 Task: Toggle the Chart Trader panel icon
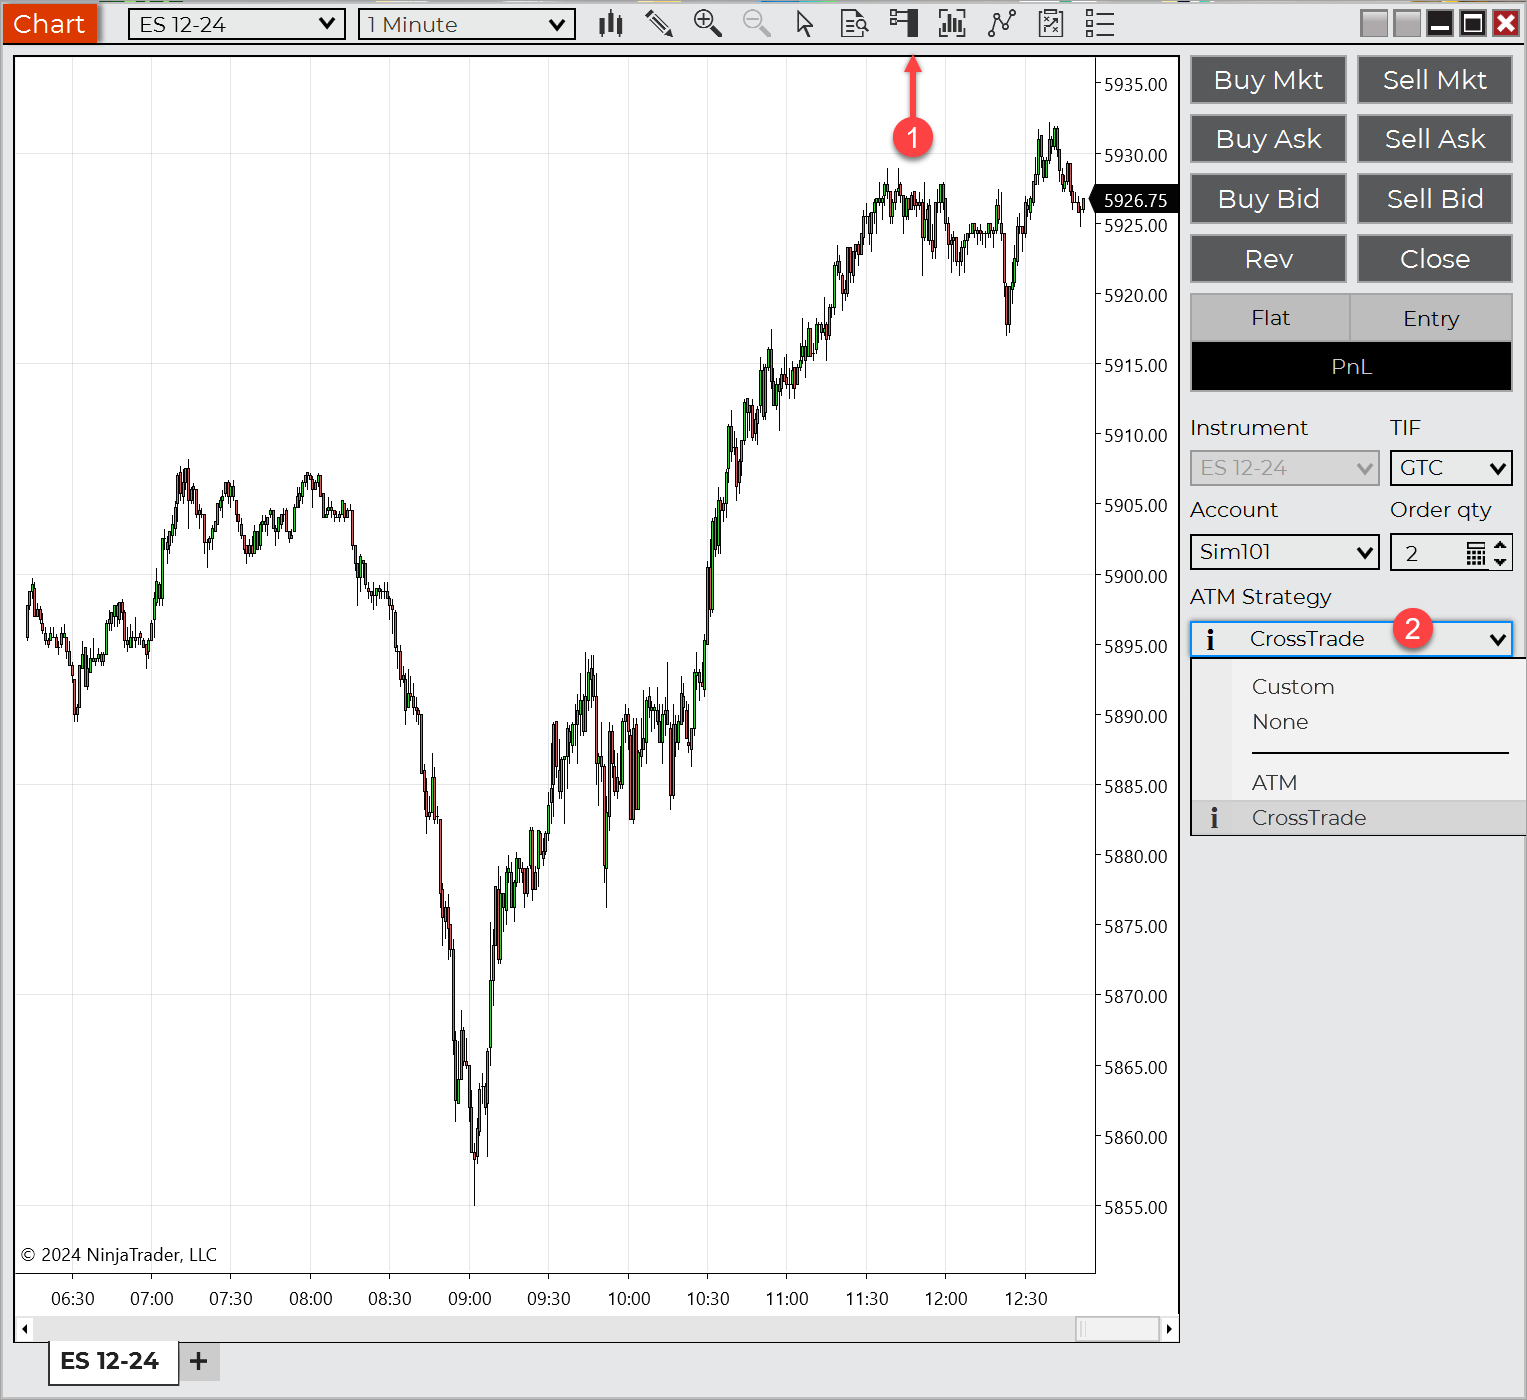click(904, 24)
